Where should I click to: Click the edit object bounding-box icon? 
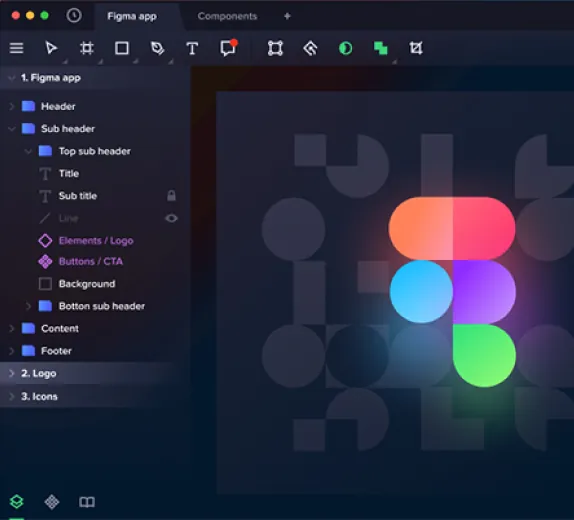point(275,48)
